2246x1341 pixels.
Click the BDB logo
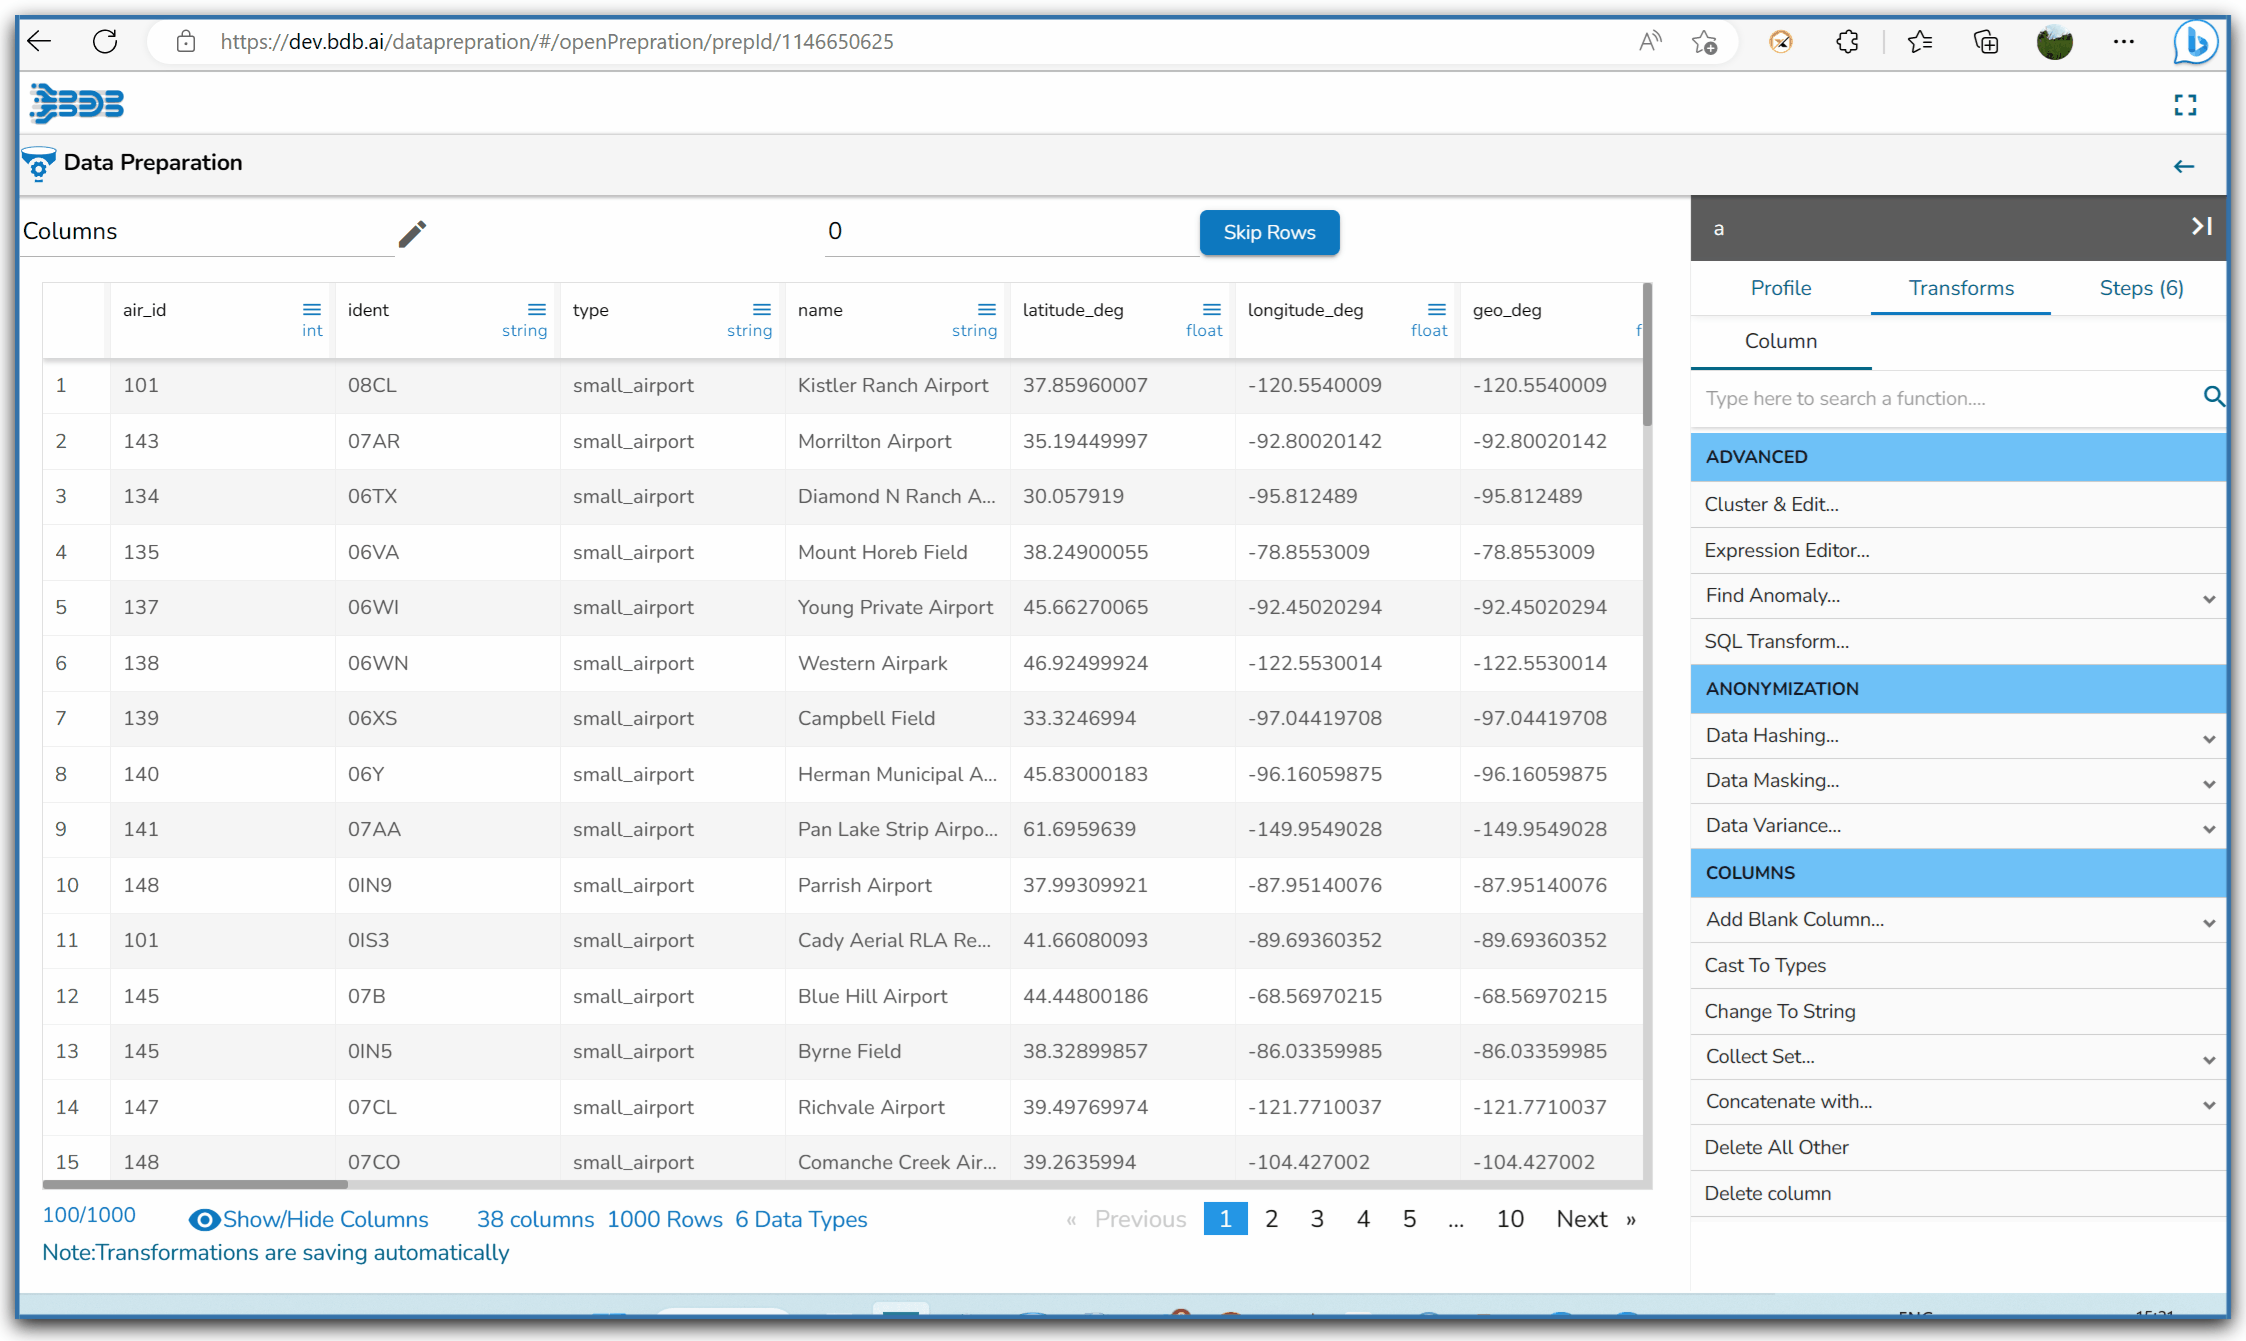(x=77, y=103)
